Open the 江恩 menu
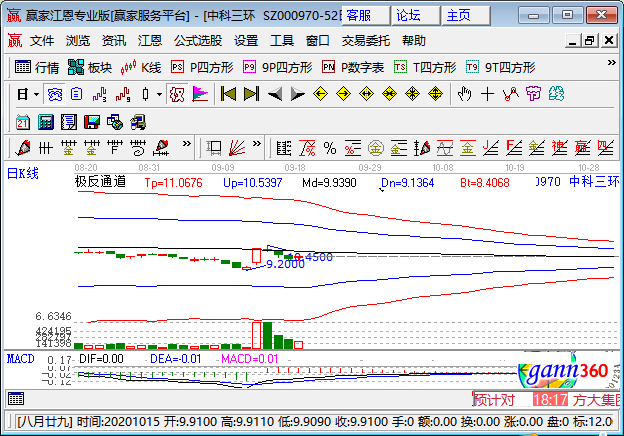This screenshot has width=624, height=436. [x=150, y=41]
